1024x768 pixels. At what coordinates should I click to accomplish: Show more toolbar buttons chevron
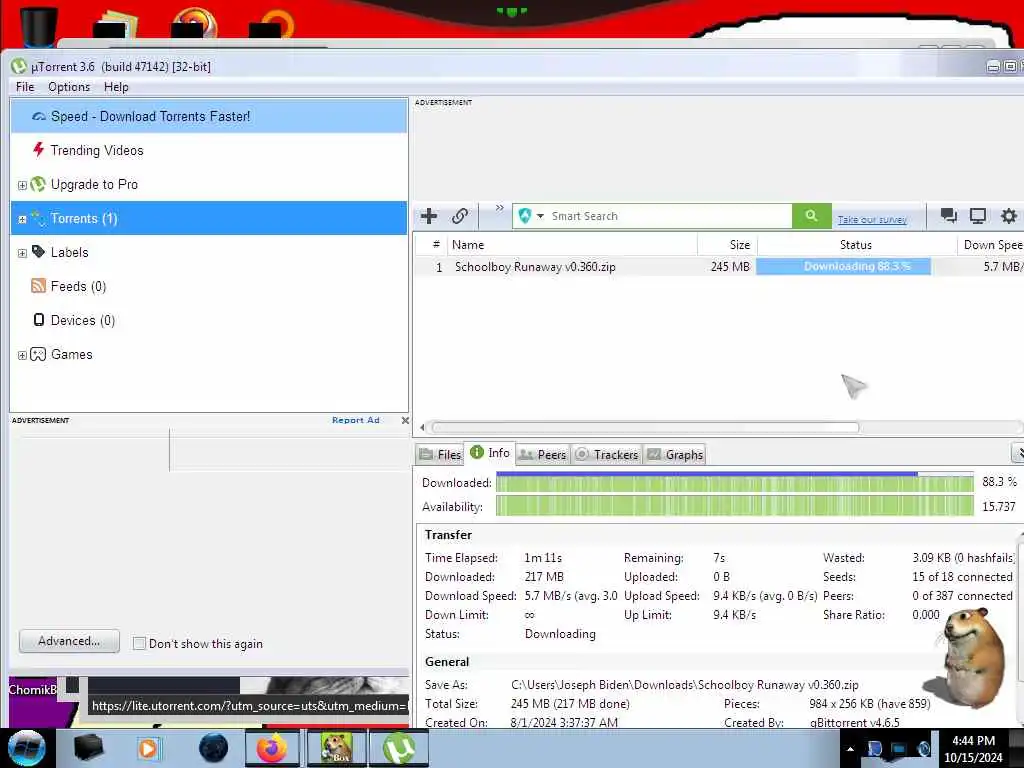click(x=500, y=208)
